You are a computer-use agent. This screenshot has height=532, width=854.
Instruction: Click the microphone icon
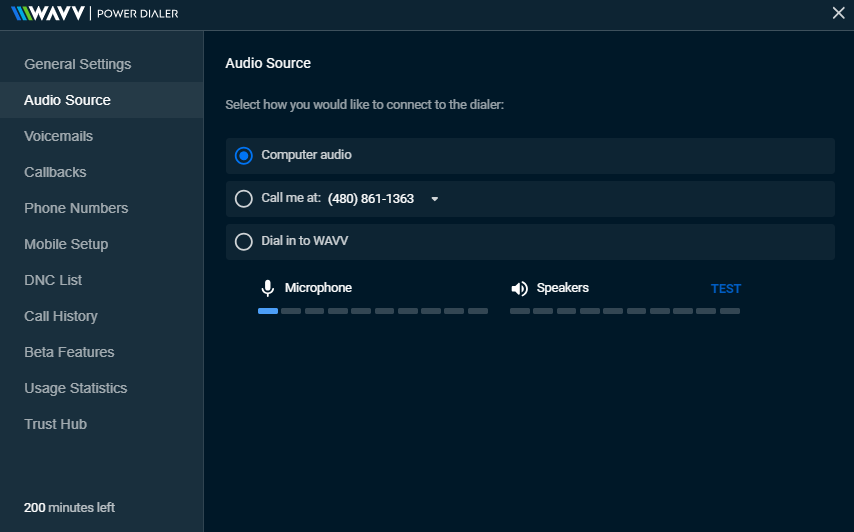coord(267,288)
